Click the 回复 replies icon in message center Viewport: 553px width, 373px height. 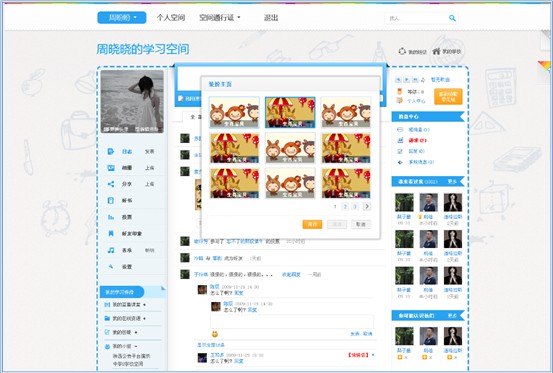click(x=400, y=151)
